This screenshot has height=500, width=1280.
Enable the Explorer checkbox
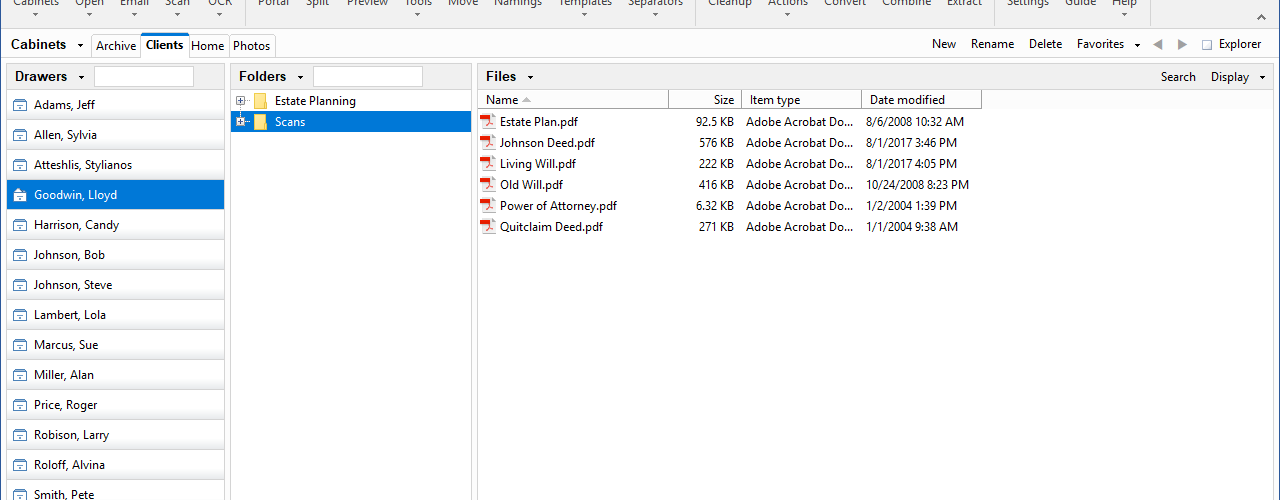tap(1207, 45)
